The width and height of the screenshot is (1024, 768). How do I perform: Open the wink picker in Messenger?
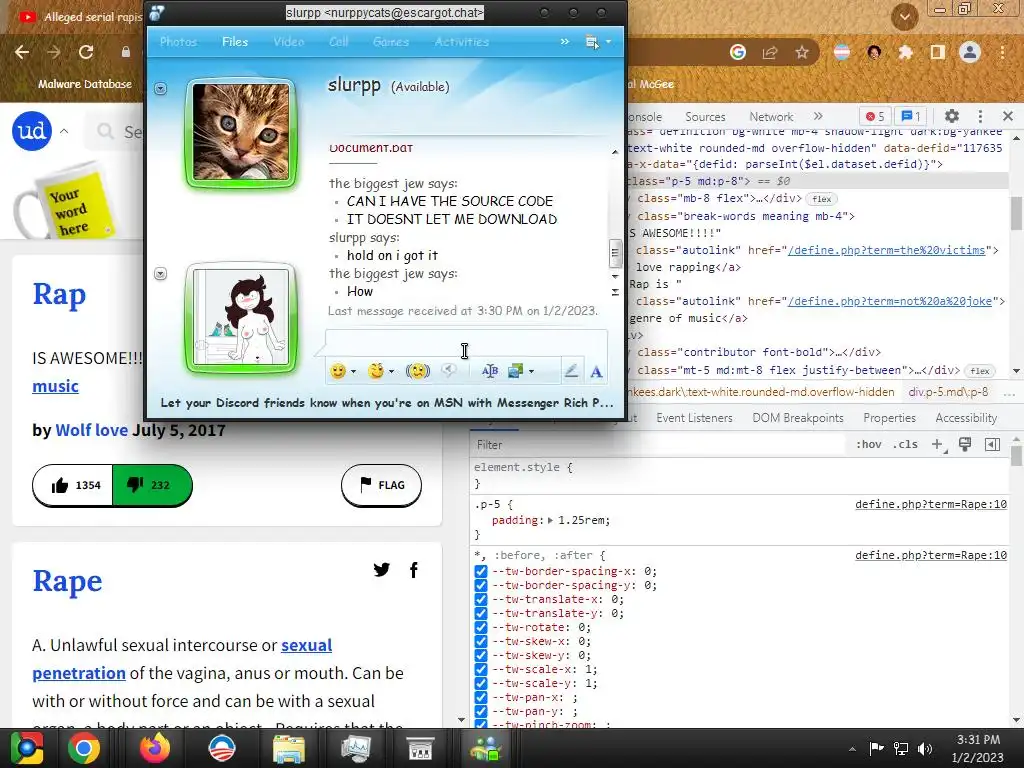376,371
